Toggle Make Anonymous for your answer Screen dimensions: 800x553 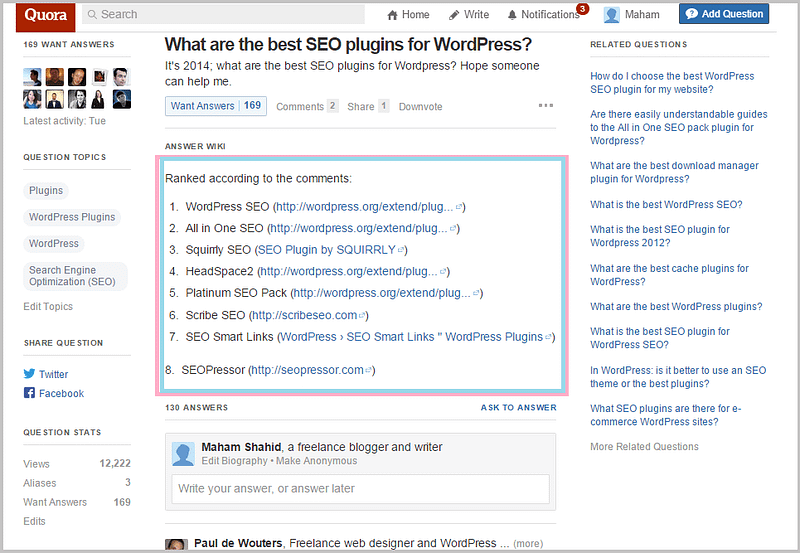[x=315, y=461]
